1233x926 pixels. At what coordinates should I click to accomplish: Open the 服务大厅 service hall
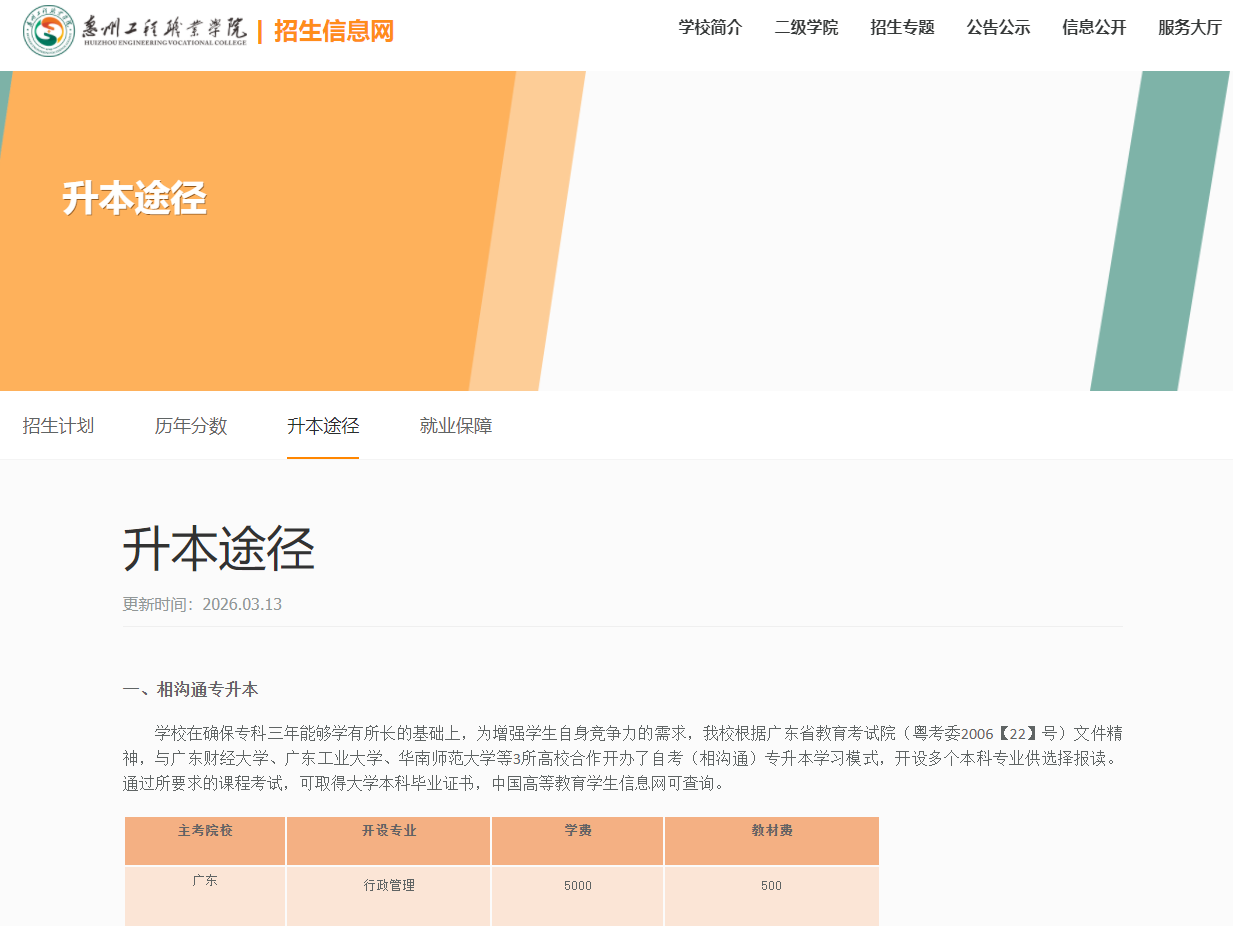pyautogui.click(x=1188, y=28)
